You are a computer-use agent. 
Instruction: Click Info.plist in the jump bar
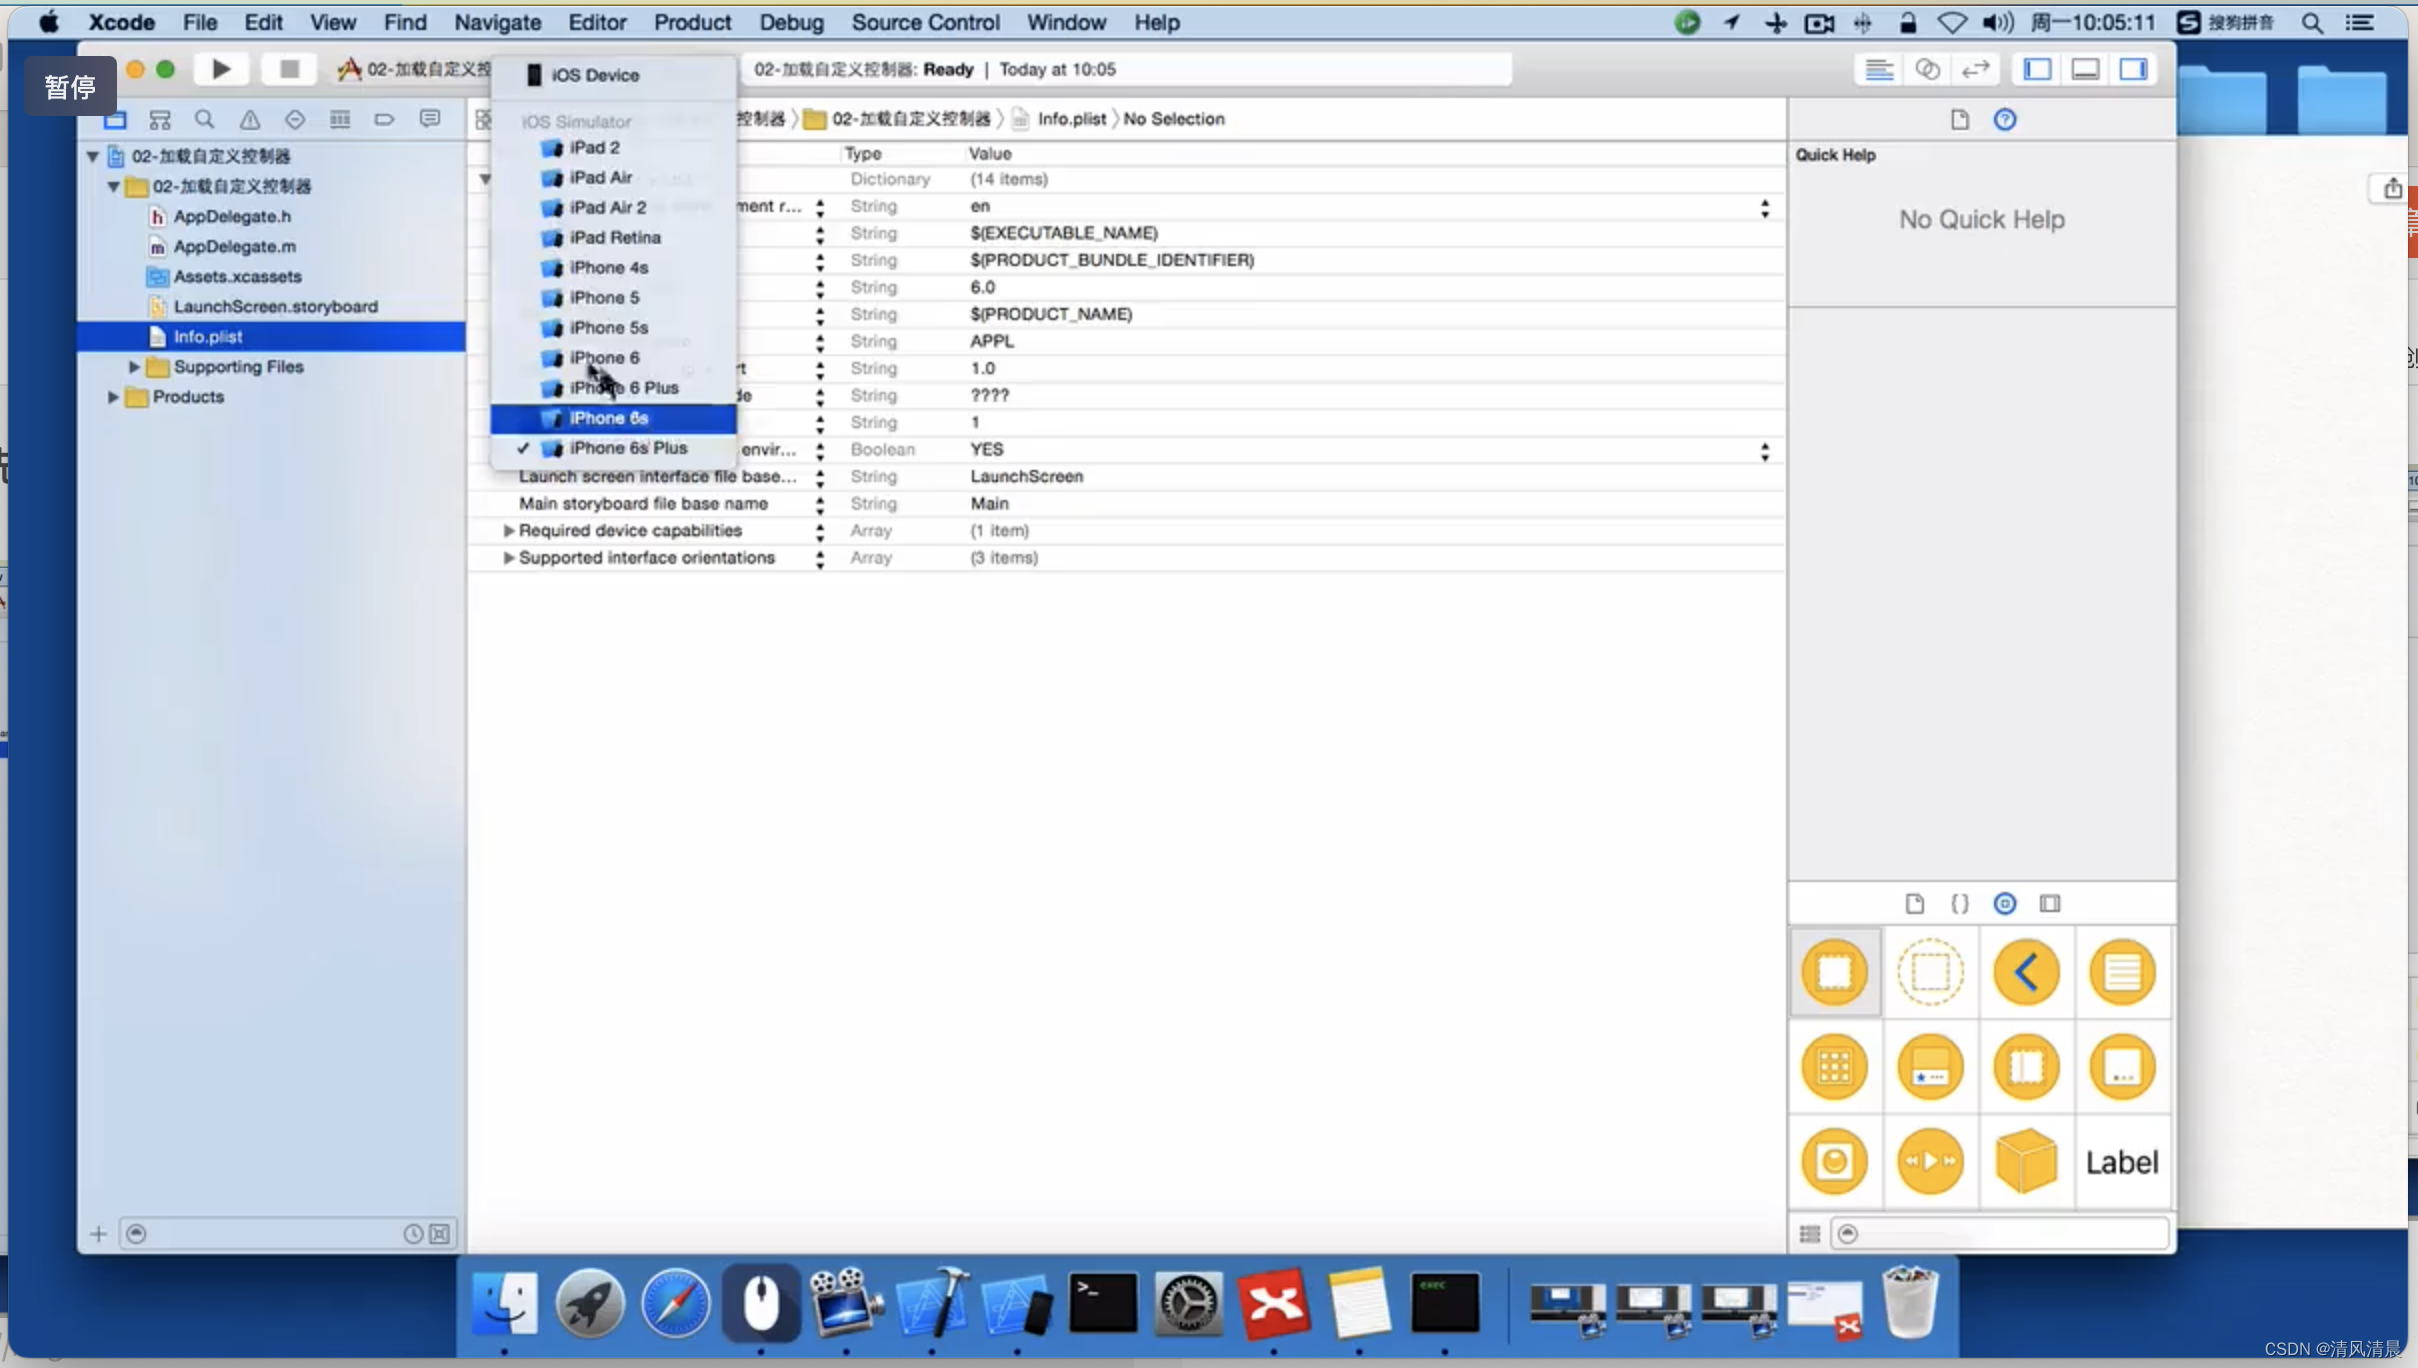[x=1071, y=119]
